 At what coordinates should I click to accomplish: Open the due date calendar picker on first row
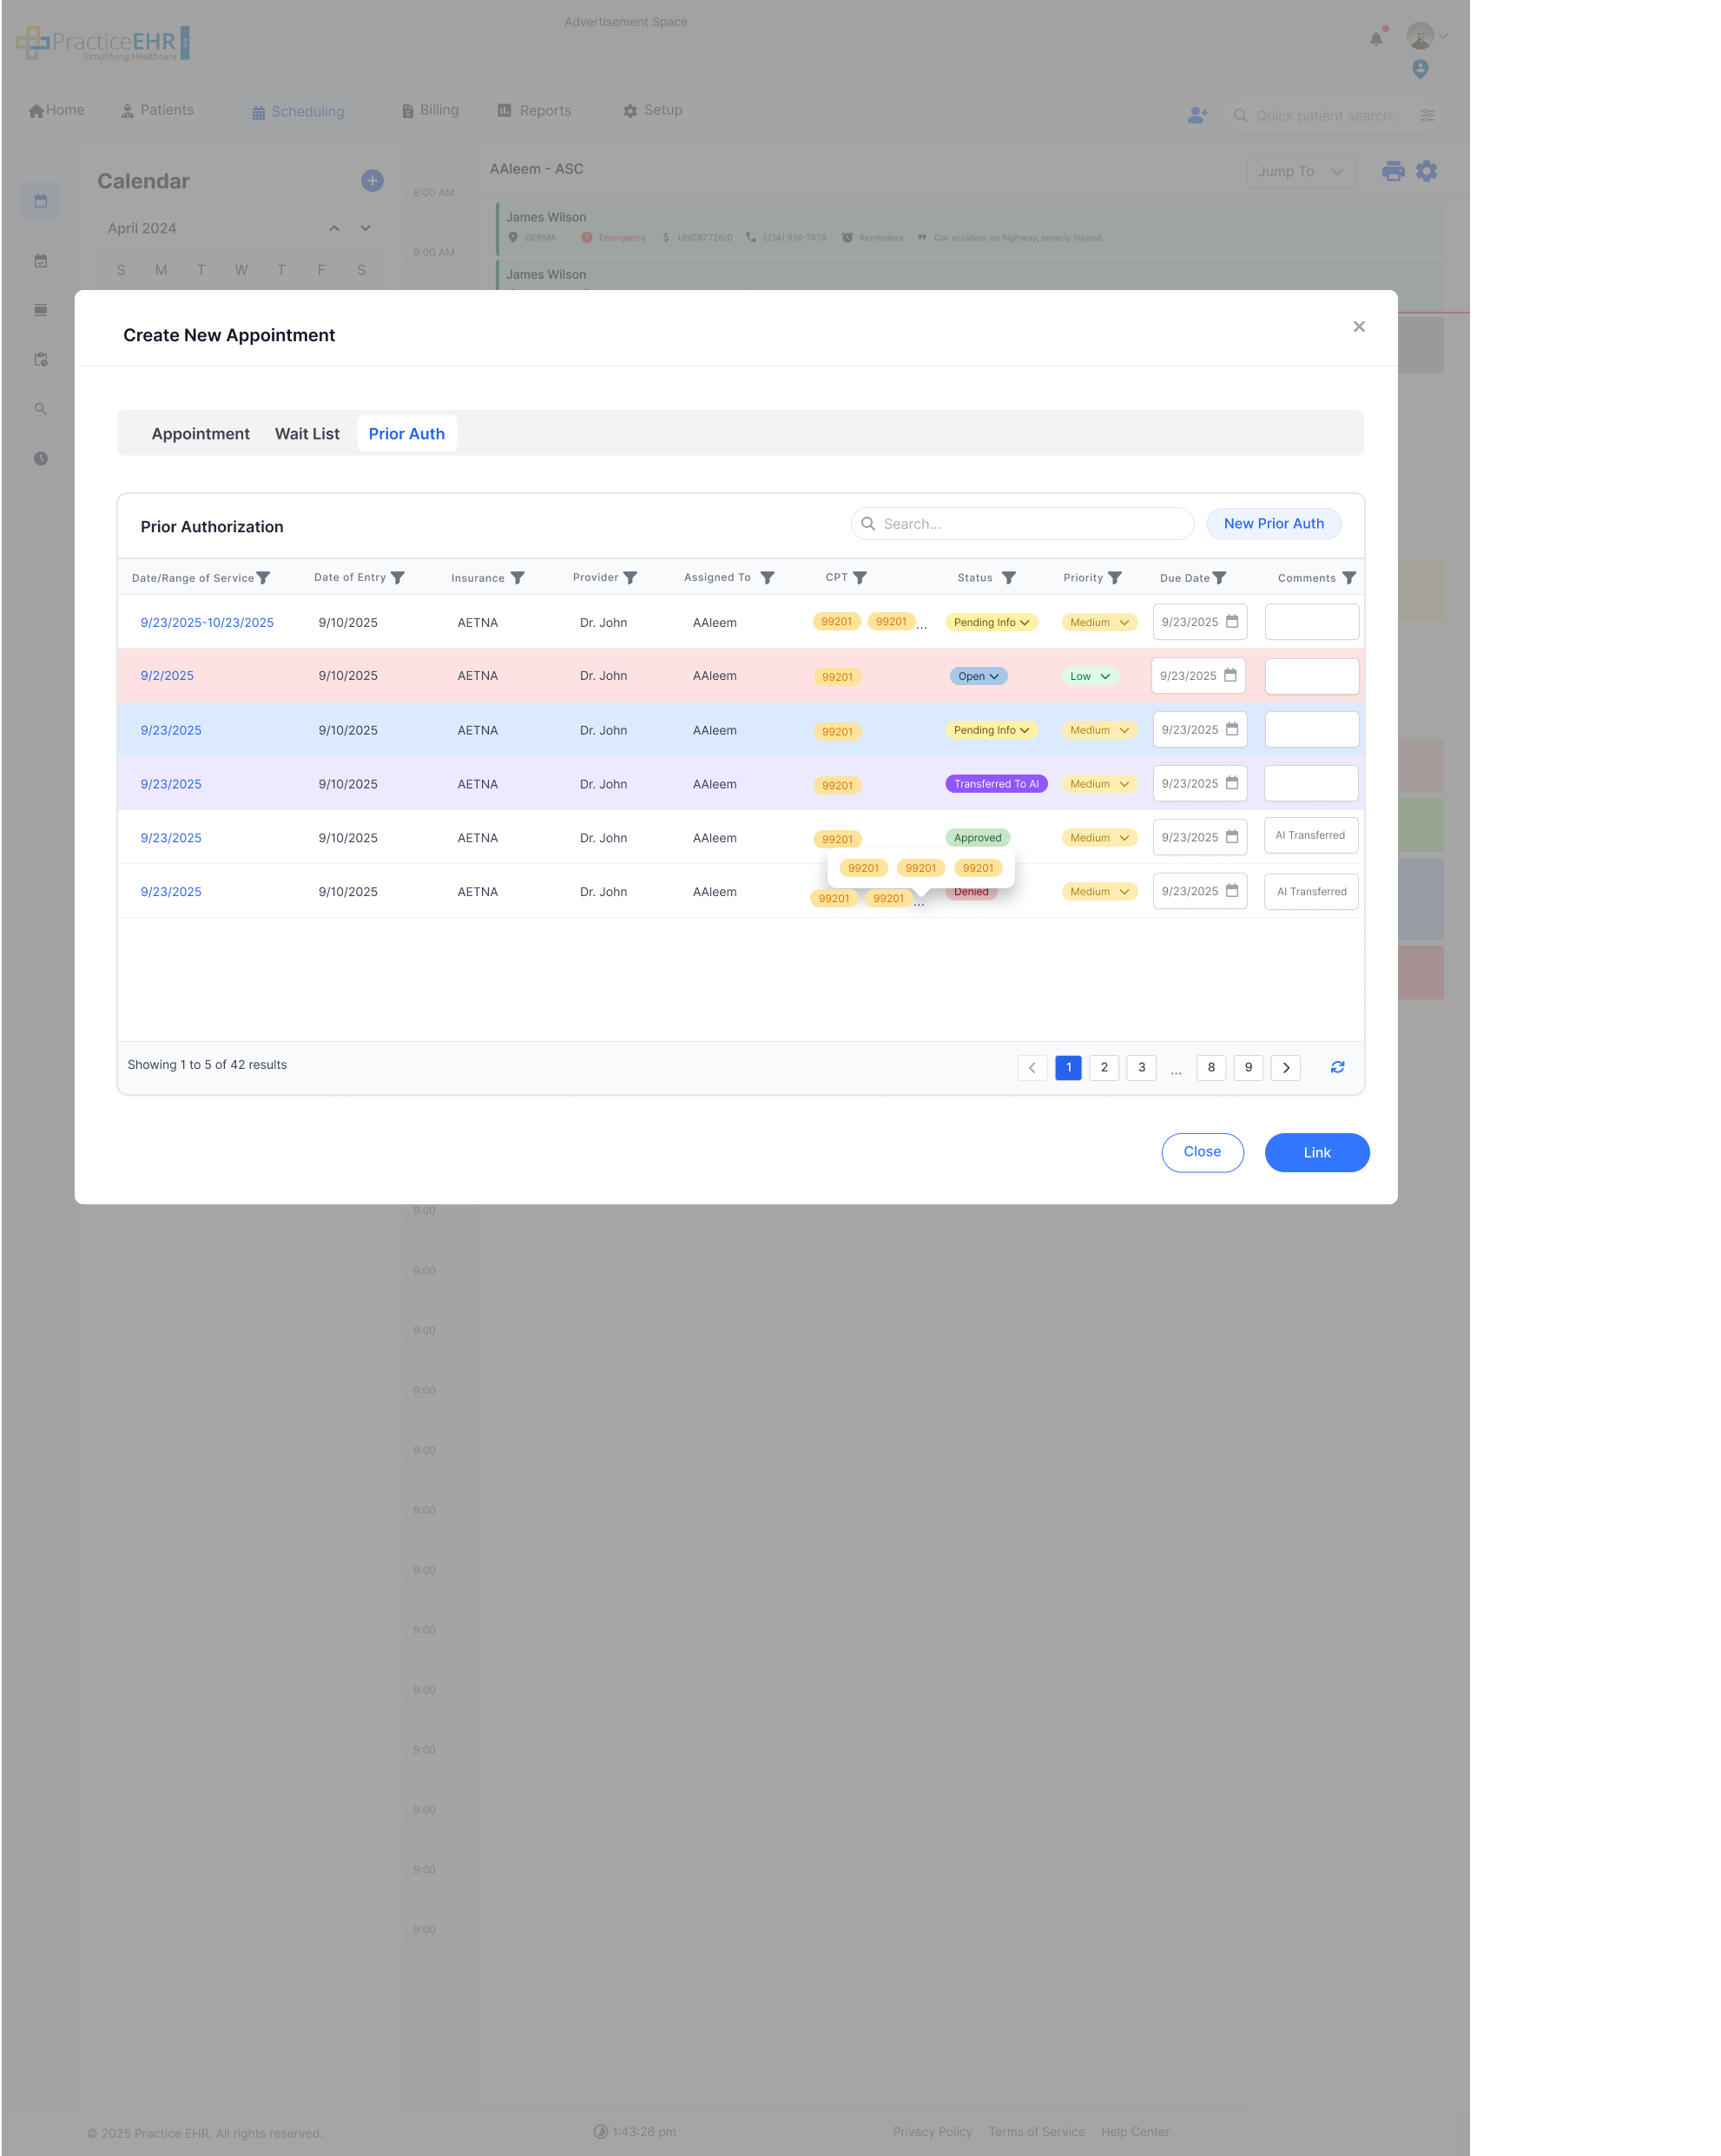point(1233,621)
